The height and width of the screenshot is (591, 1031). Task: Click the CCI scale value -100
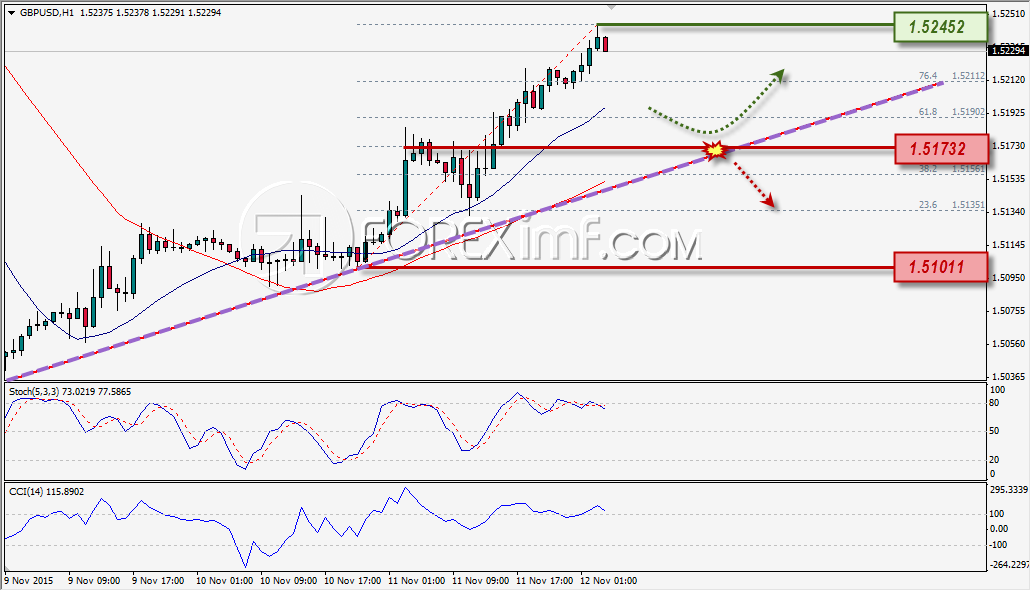click(998, 544)
